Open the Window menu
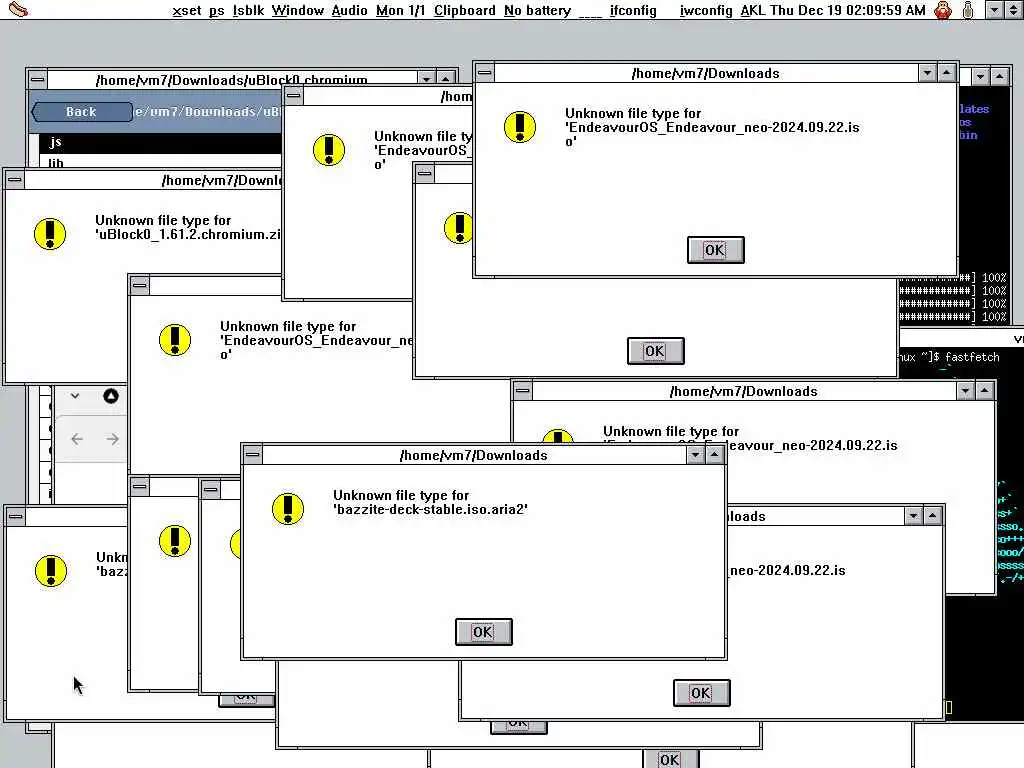Viewport: 1024px width, 768px height. (x=298, y=10)
